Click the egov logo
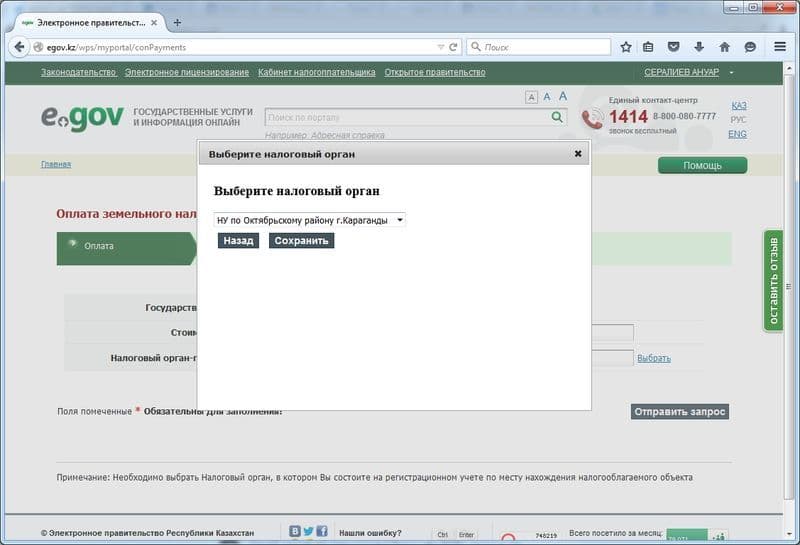Screen dimensions: 800x545 click(x=82, y=117)
